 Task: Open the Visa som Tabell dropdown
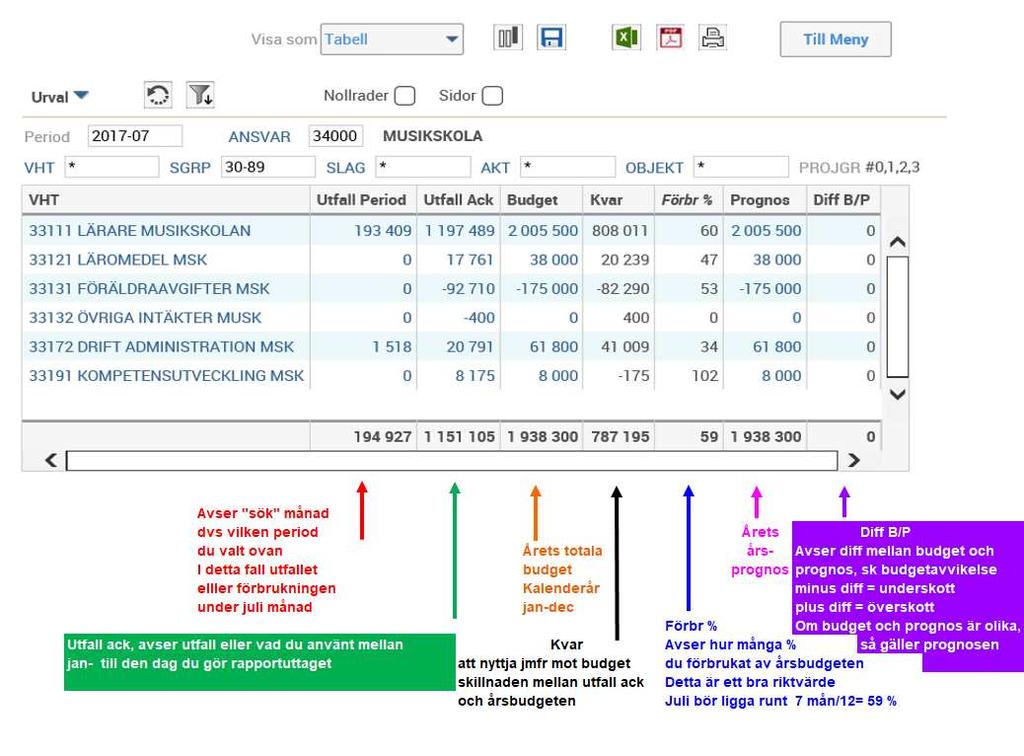tap(392, 39)
